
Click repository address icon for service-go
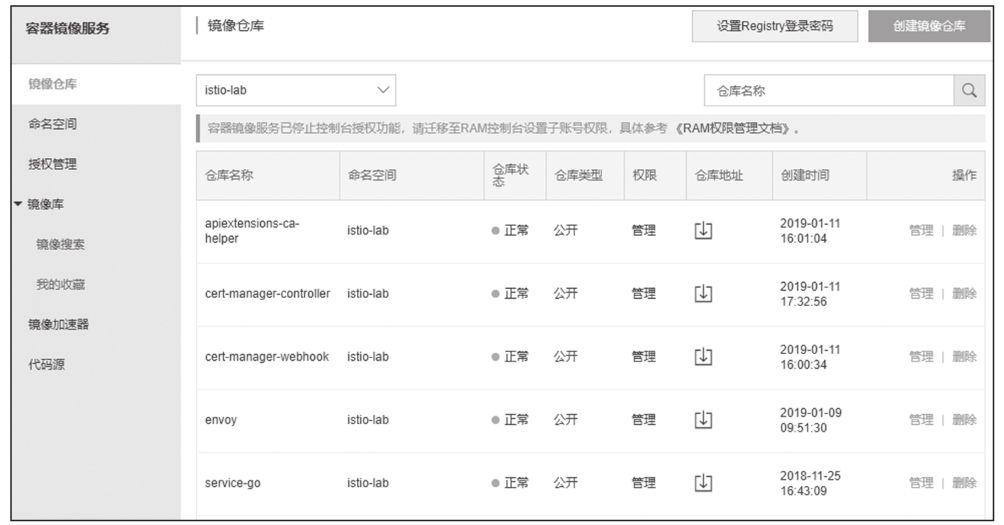point(703,482)
